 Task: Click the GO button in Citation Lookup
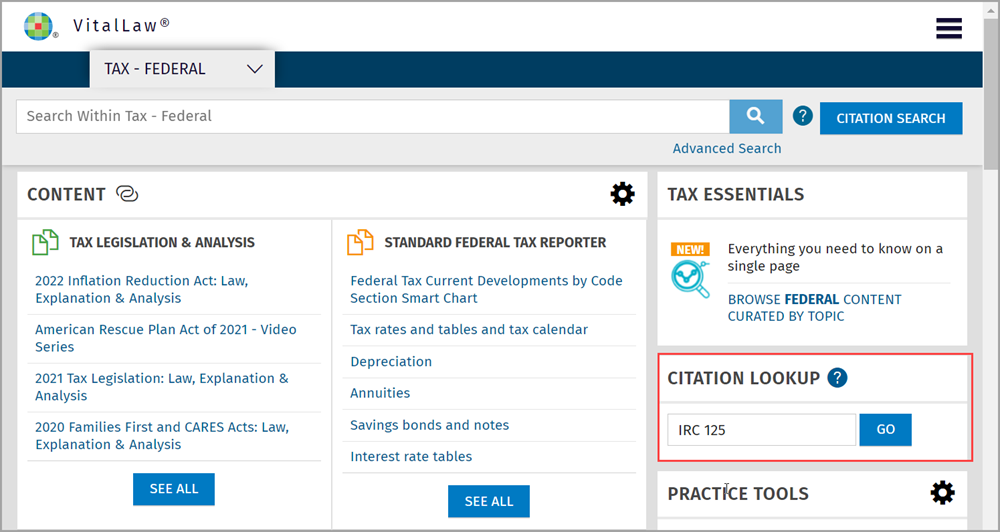(885, 430)
